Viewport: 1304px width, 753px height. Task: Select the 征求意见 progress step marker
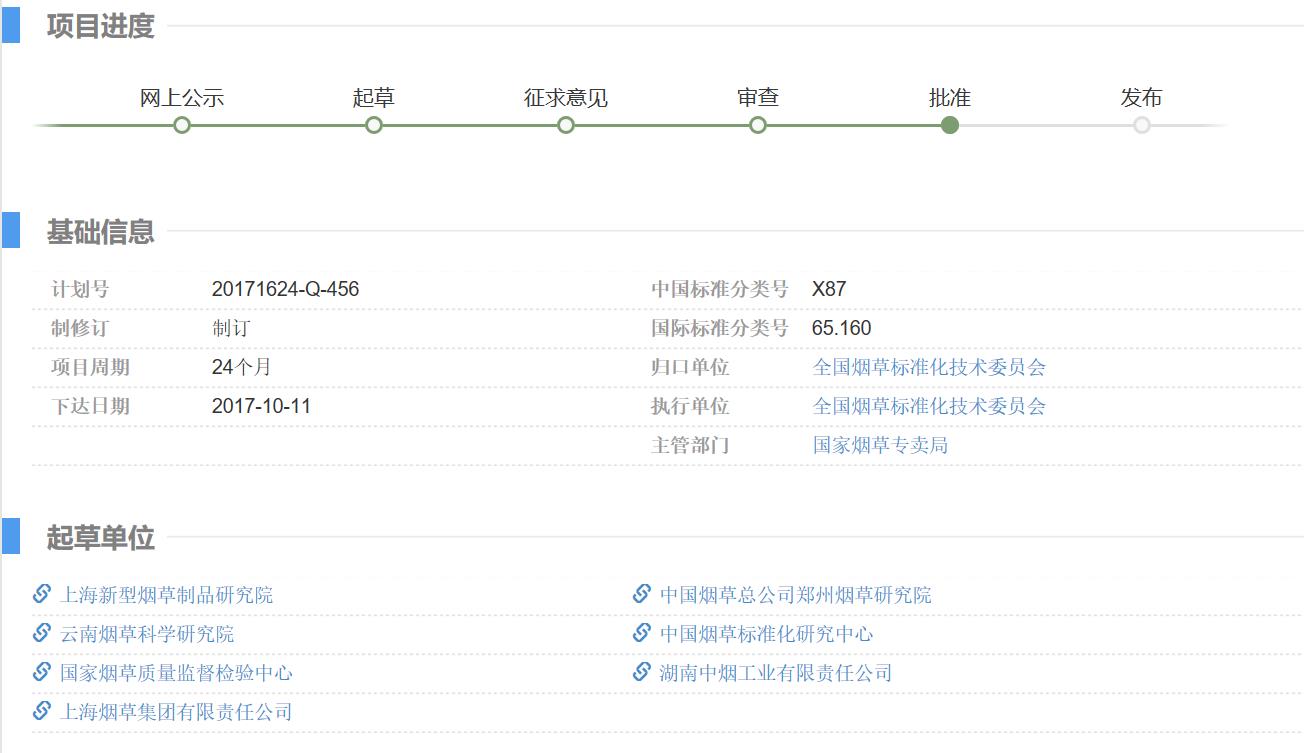point(566,125)
